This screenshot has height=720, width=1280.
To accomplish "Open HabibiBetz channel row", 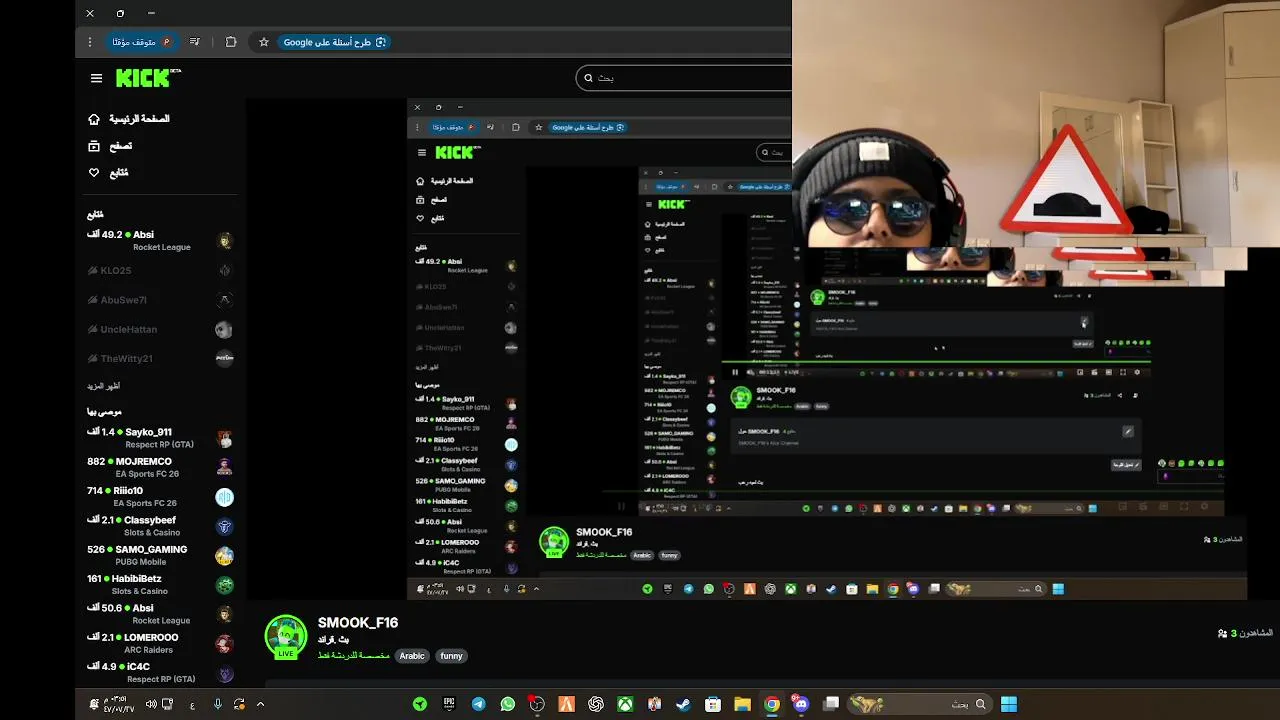I will [x=160, y=585].
